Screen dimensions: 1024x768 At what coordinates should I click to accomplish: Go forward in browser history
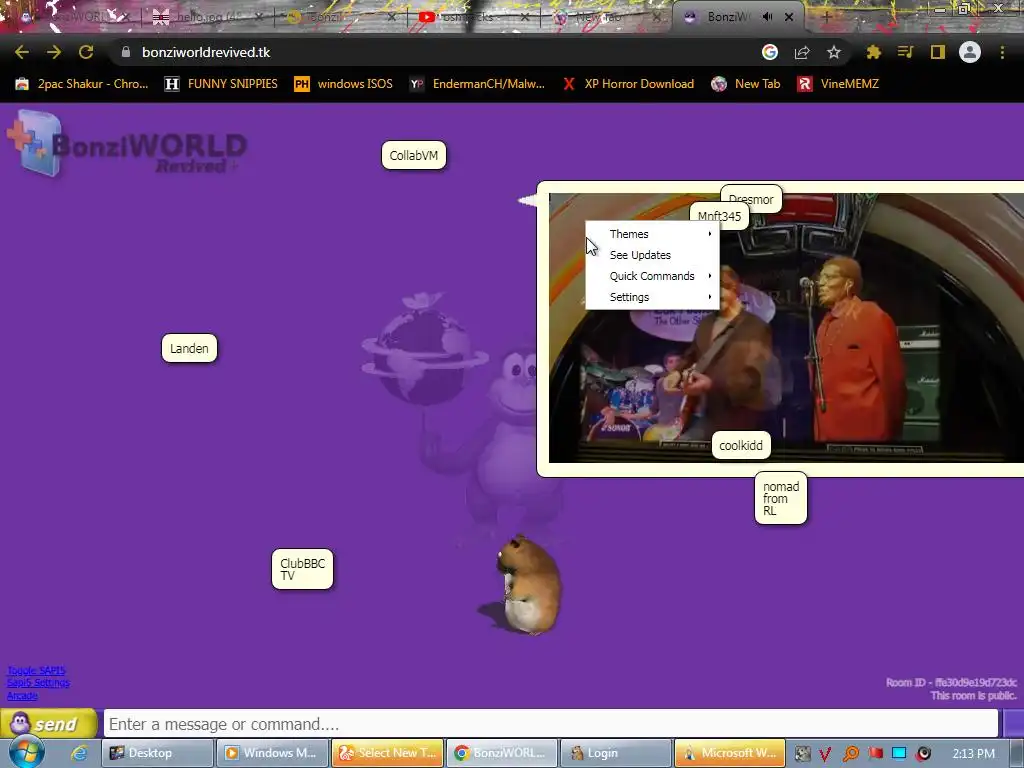pos(54,52)
